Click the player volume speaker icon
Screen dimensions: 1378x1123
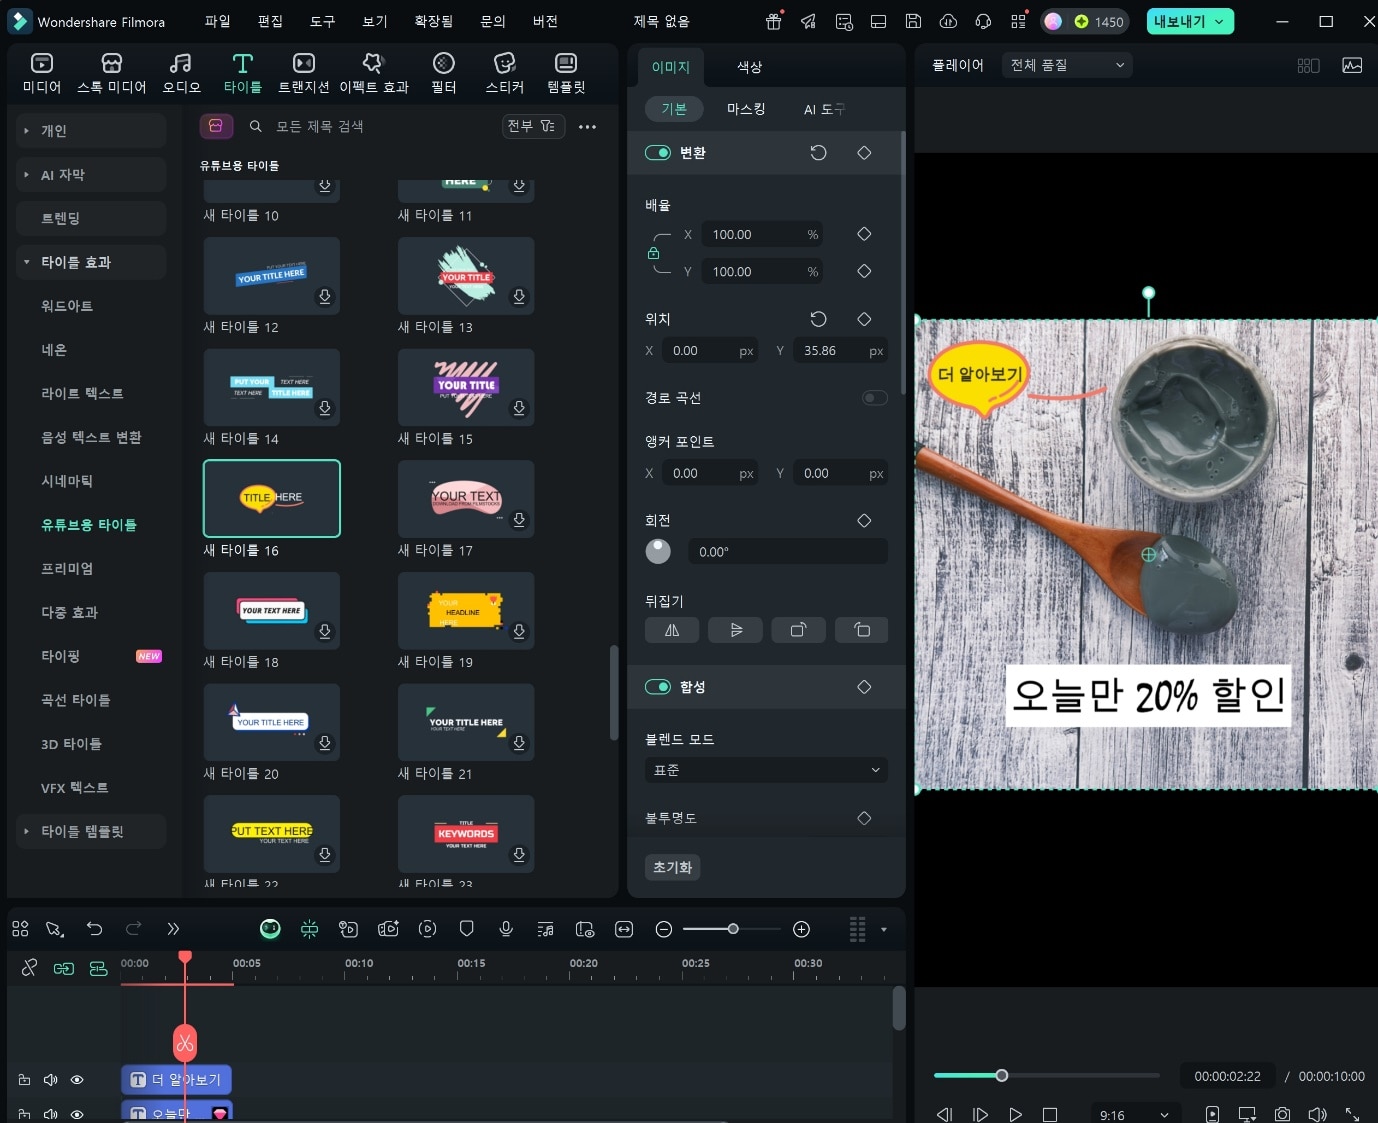pyautogui.click(x=1317, y=1114)
